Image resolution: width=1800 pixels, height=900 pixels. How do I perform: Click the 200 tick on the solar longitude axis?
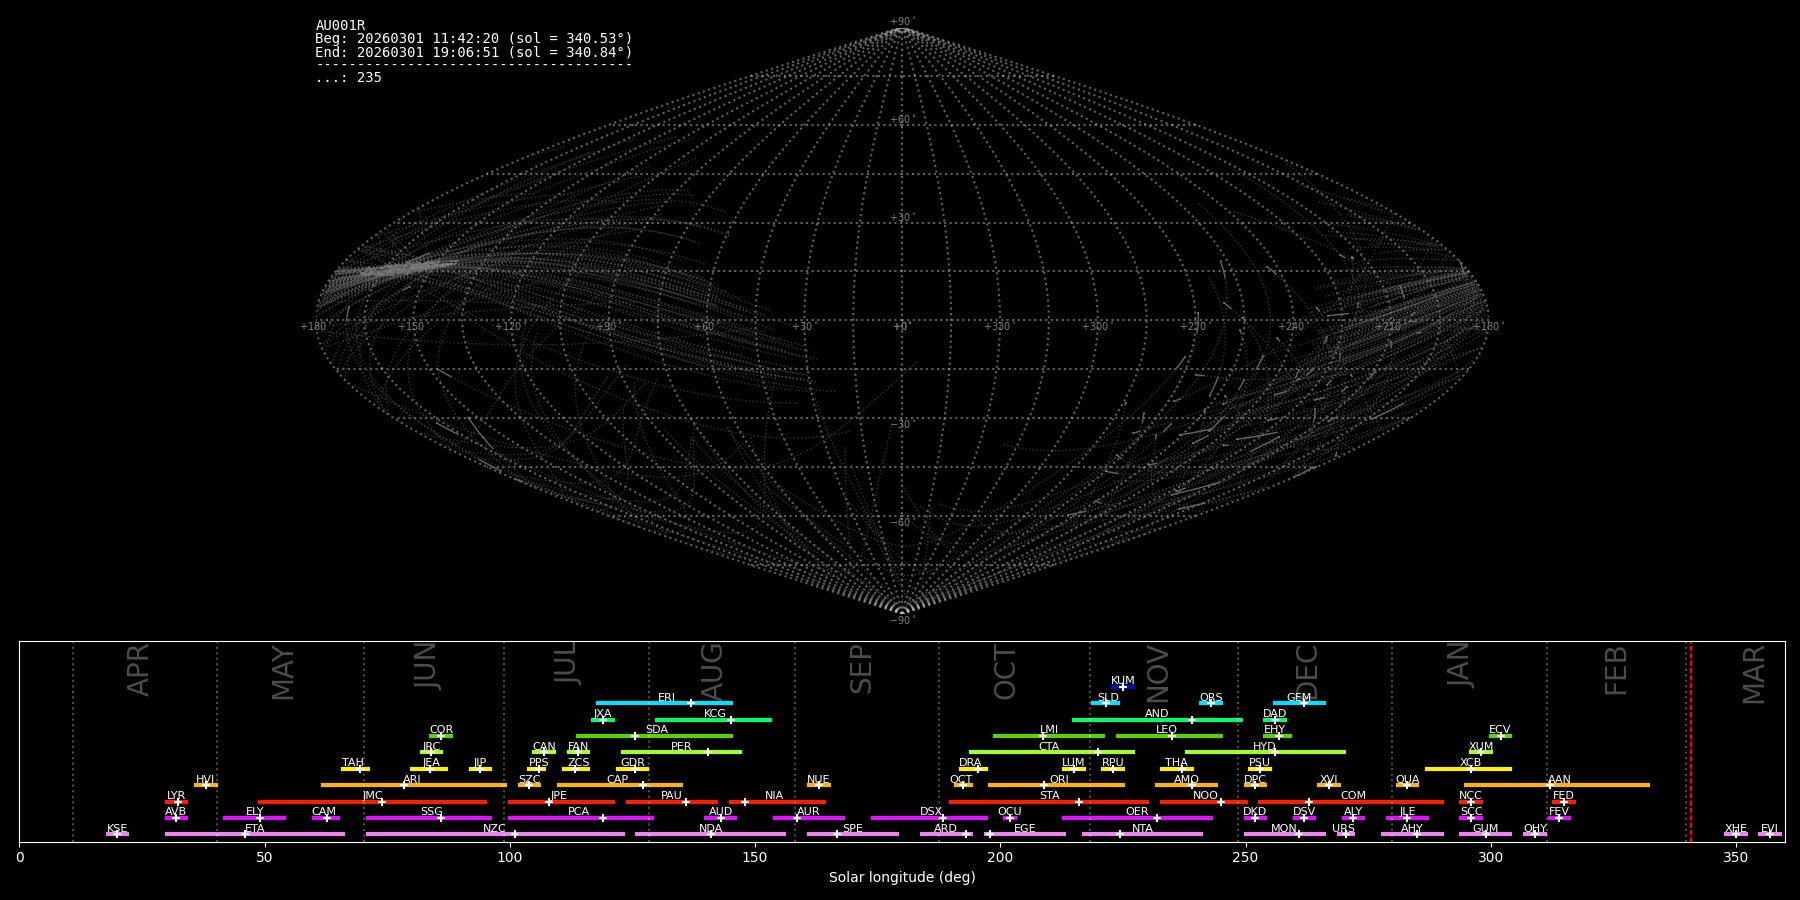pos(1000,857)
